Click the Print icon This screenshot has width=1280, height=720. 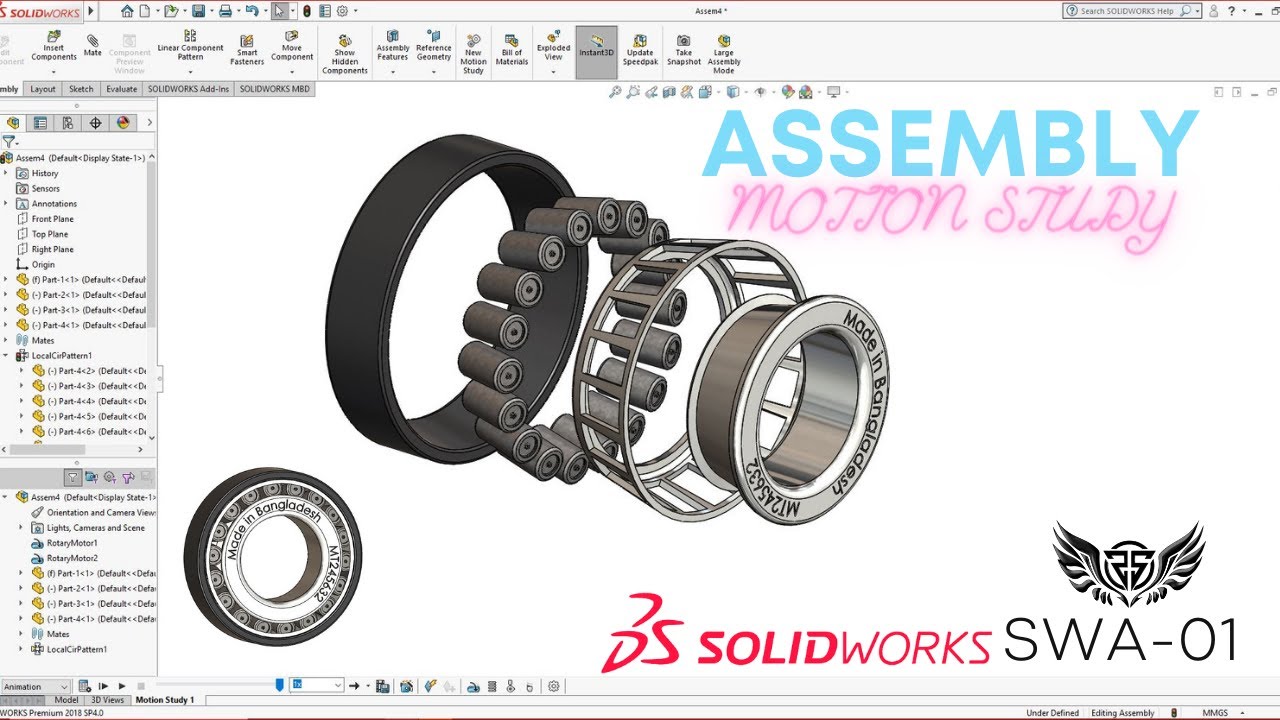225,11
